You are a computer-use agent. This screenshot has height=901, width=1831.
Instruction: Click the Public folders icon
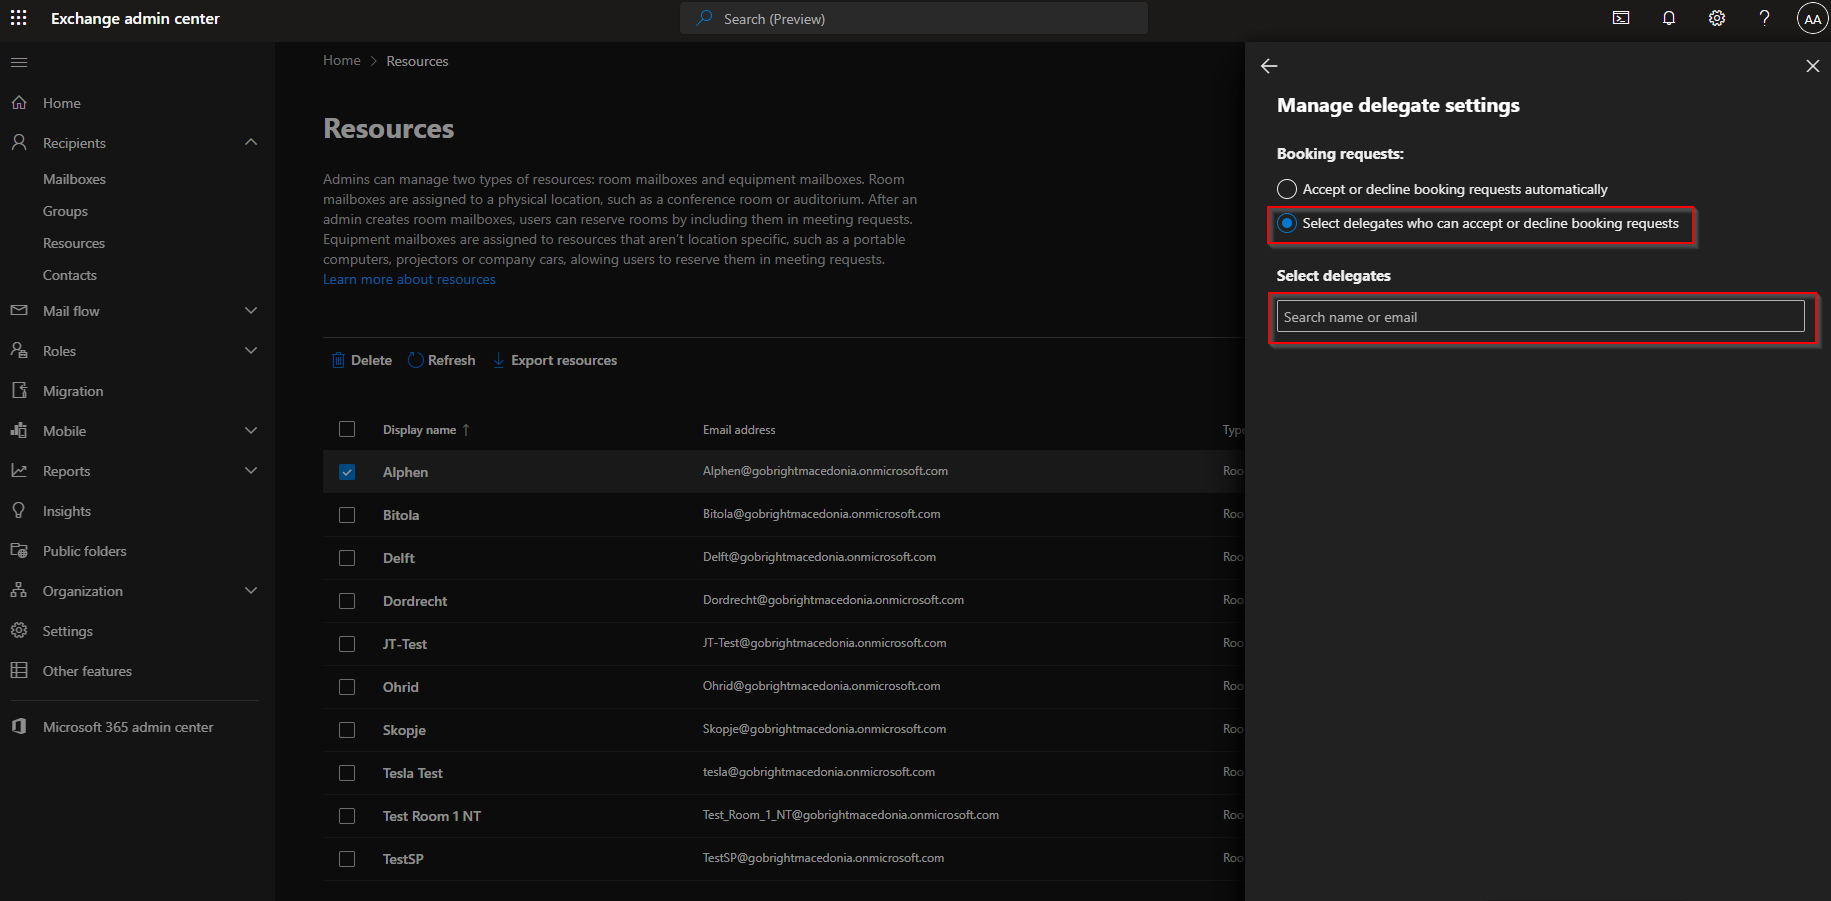click(19, 551)
